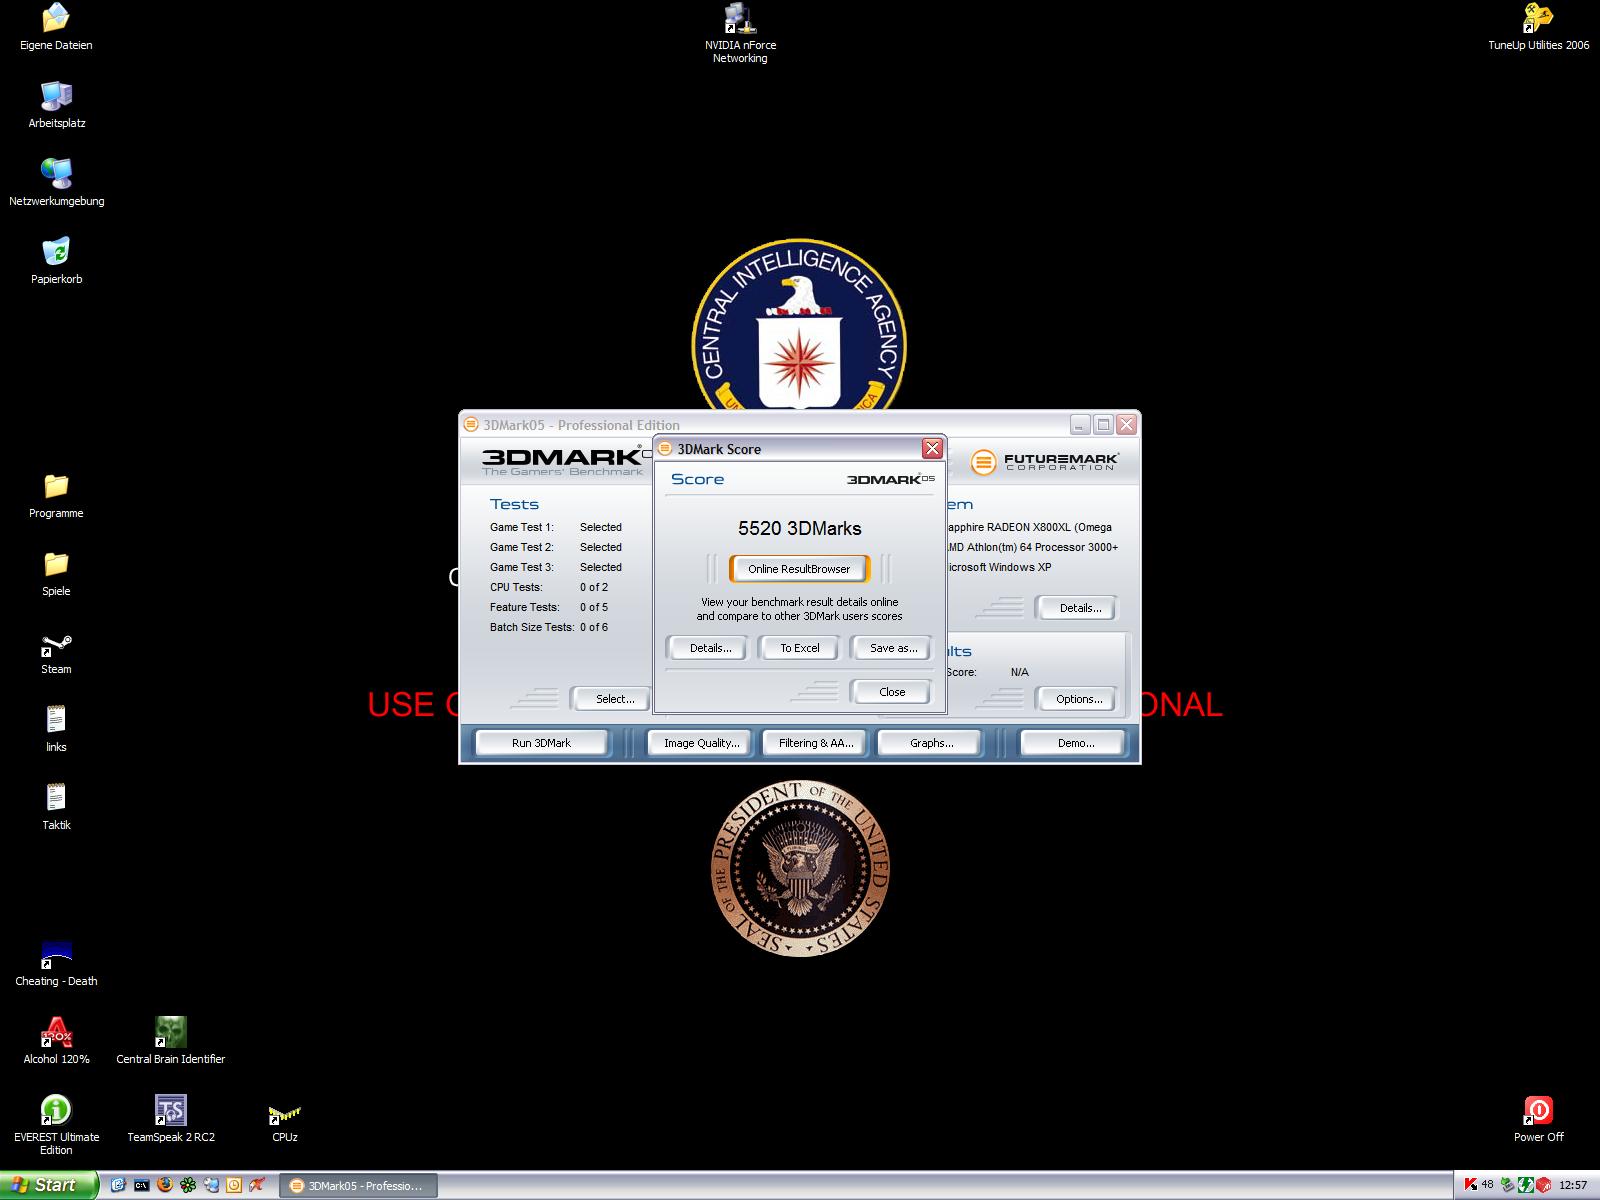Screen dimensions: 1600x1200
Task: Launch TuneUp Utilities 2006 shortcut
Action: (1538, 27)
